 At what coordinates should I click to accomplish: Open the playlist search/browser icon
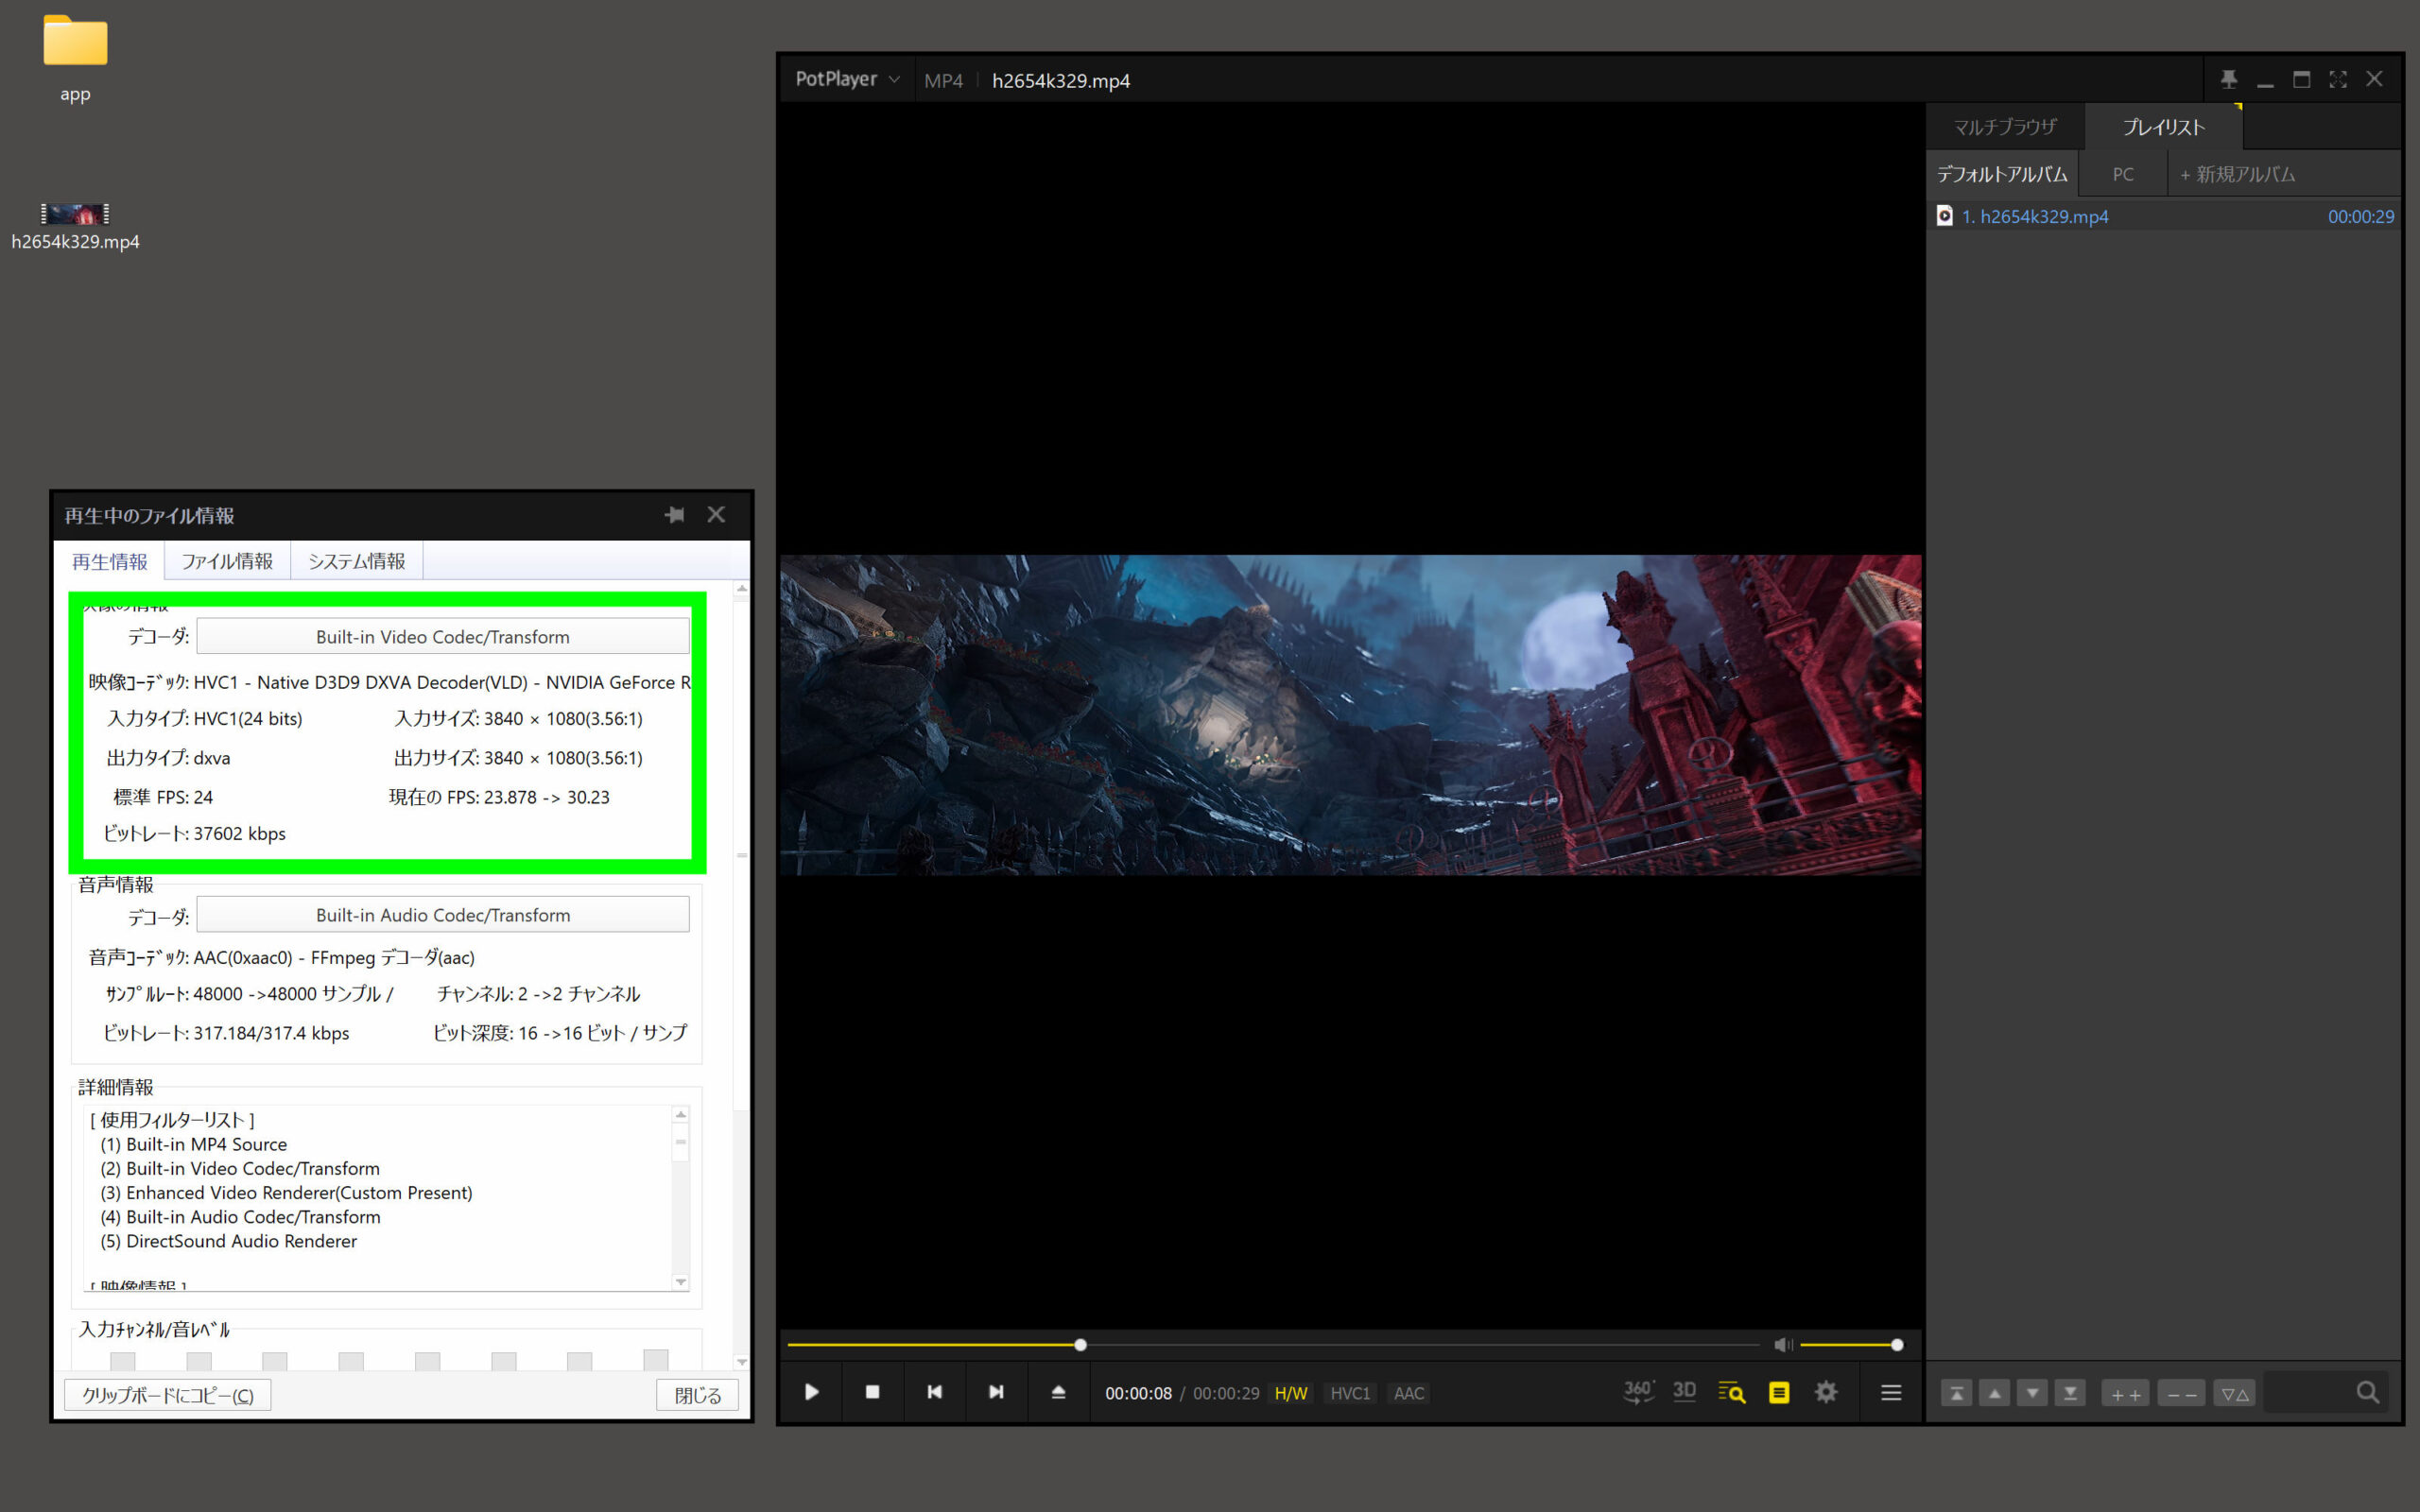coord(1731,1392)
